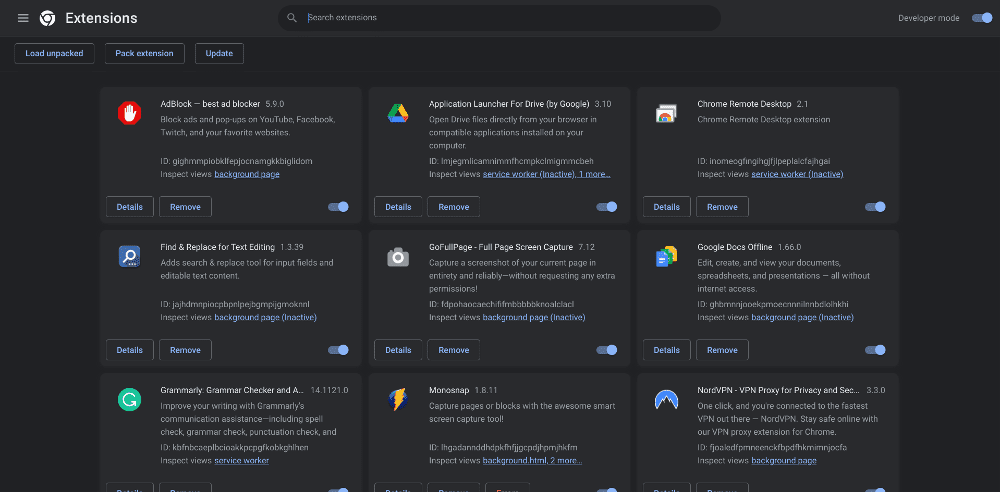Remove the AdBlock extension
This screenshot has width=1000, height=492.
pos(186,207)
